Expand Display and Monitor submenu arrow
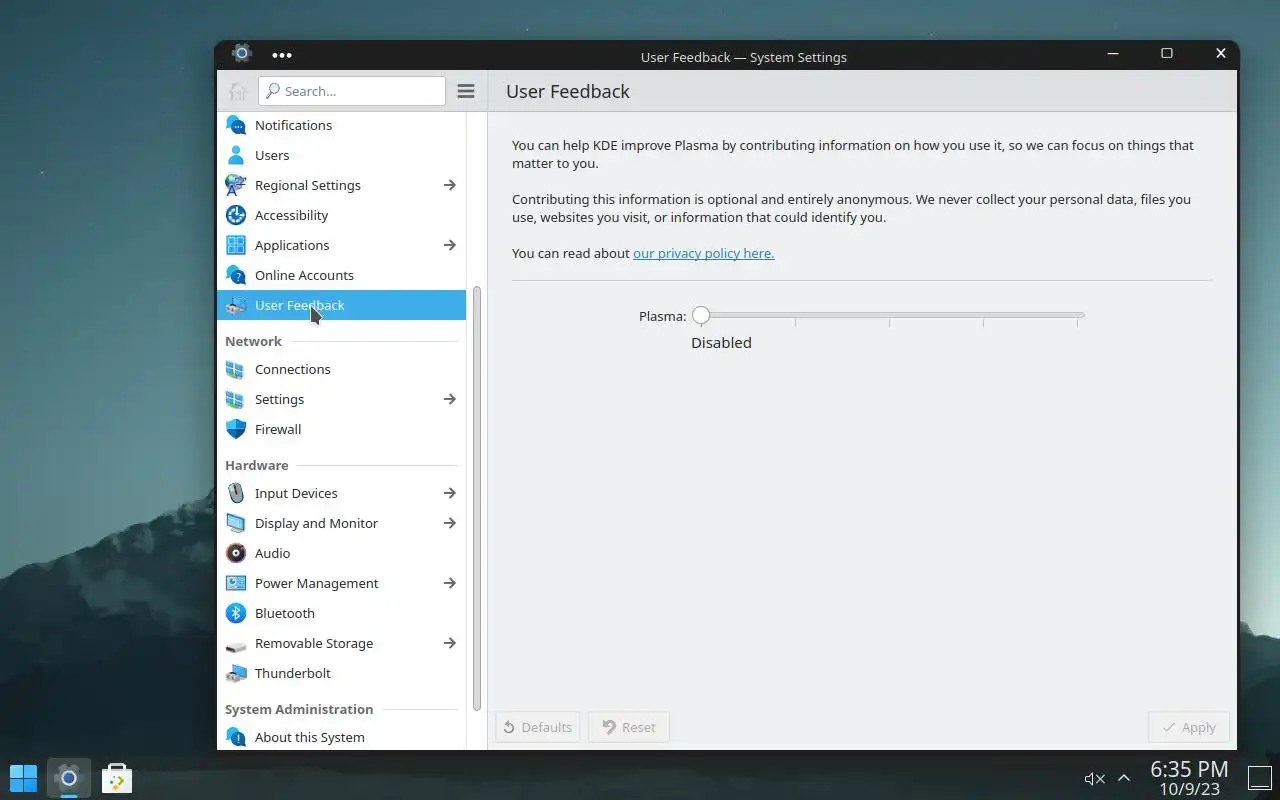The width and height of the screenshot is (1280, 800). 450,523
